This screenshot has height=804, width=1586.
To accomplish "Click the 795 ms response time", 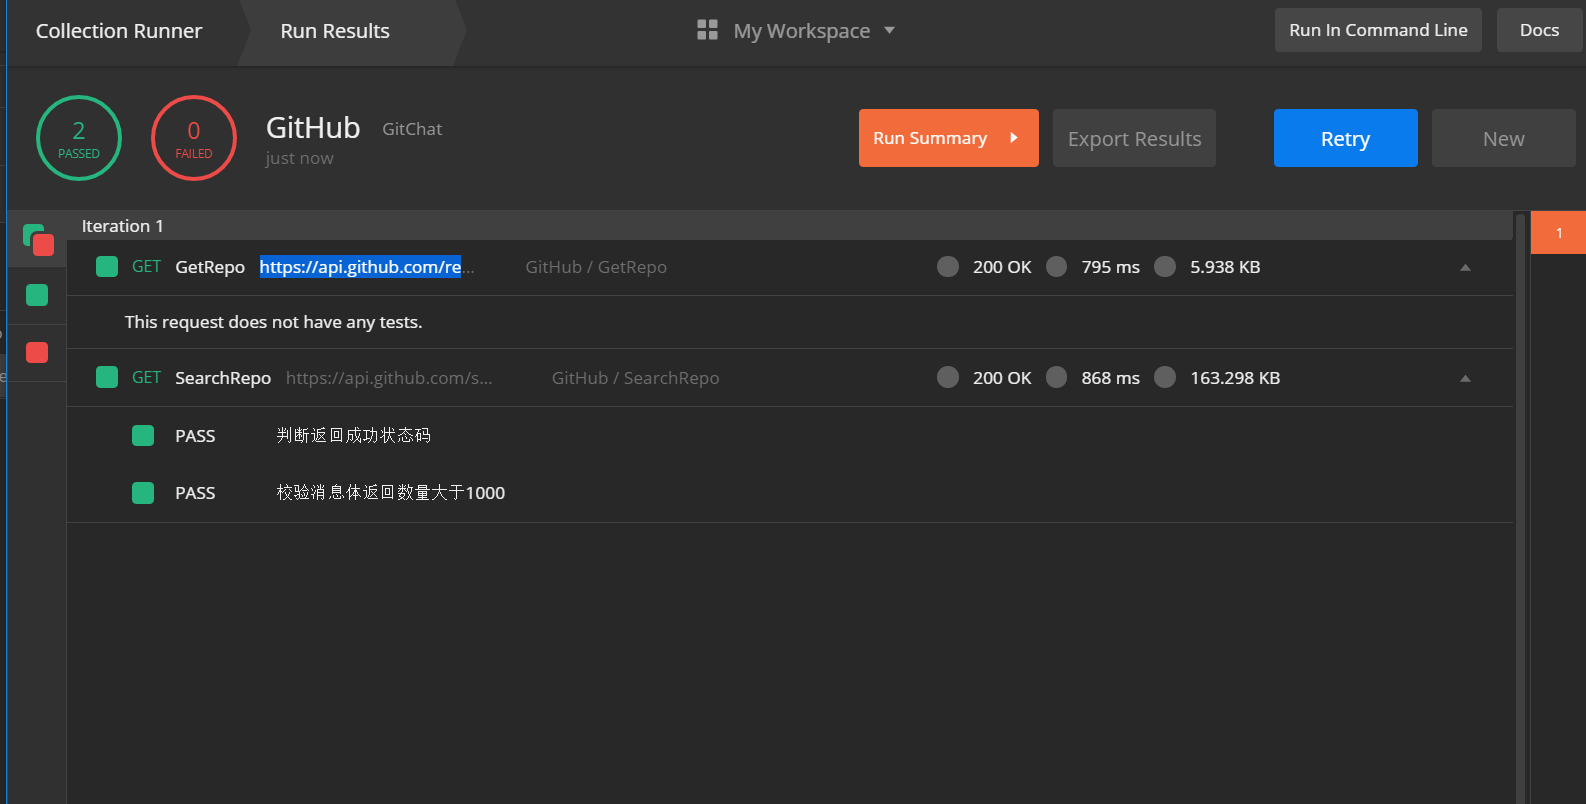I will pyautogui.click(x=1110, y=267).
